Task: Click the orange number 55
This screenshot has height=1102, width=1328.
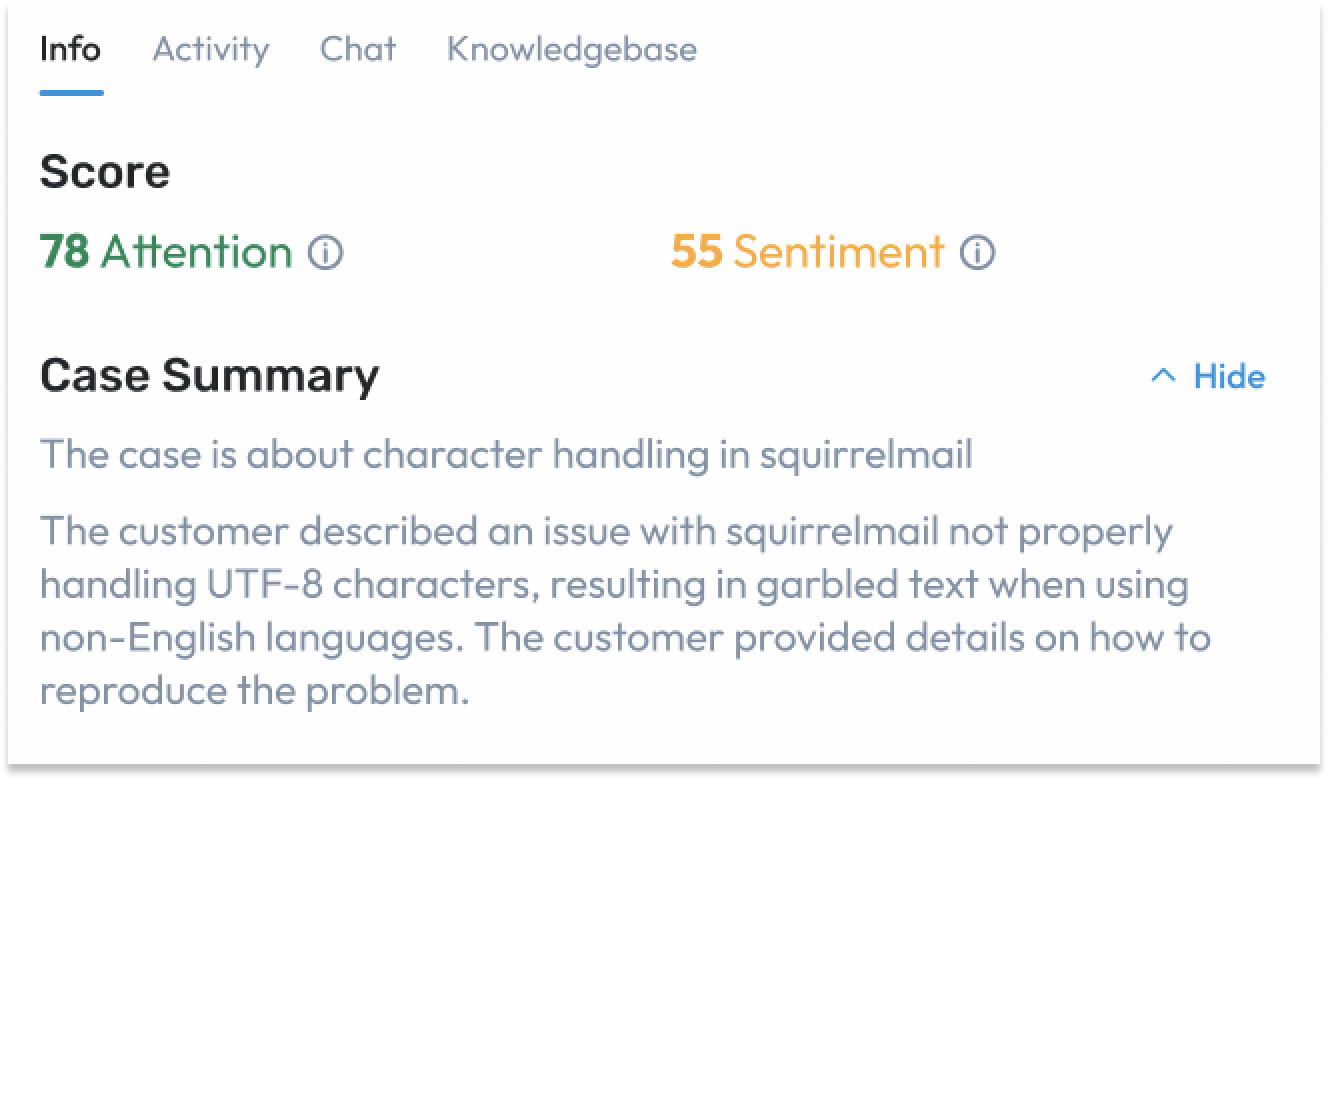Action: [697, 252]
